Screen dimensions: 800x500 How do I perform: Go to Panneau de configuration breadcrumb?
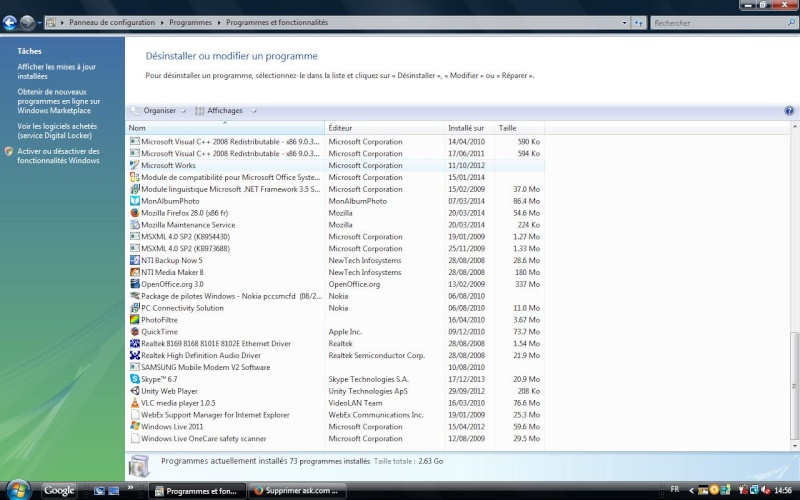pos(112,22)
